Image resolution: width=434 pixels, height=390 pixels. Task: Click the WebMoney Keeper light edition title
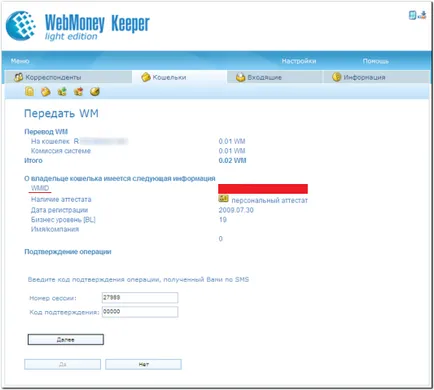(97, 27)
